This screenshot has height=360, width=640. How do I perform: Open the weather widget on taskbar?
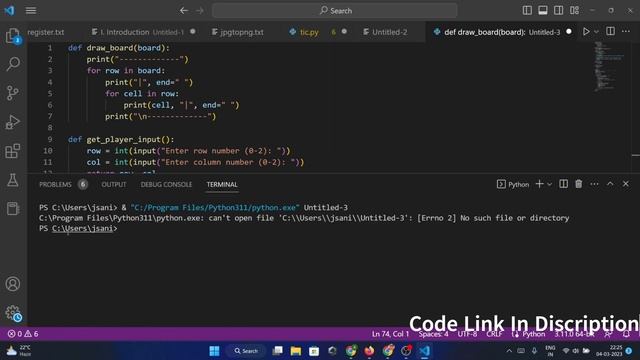coord(18,351)
